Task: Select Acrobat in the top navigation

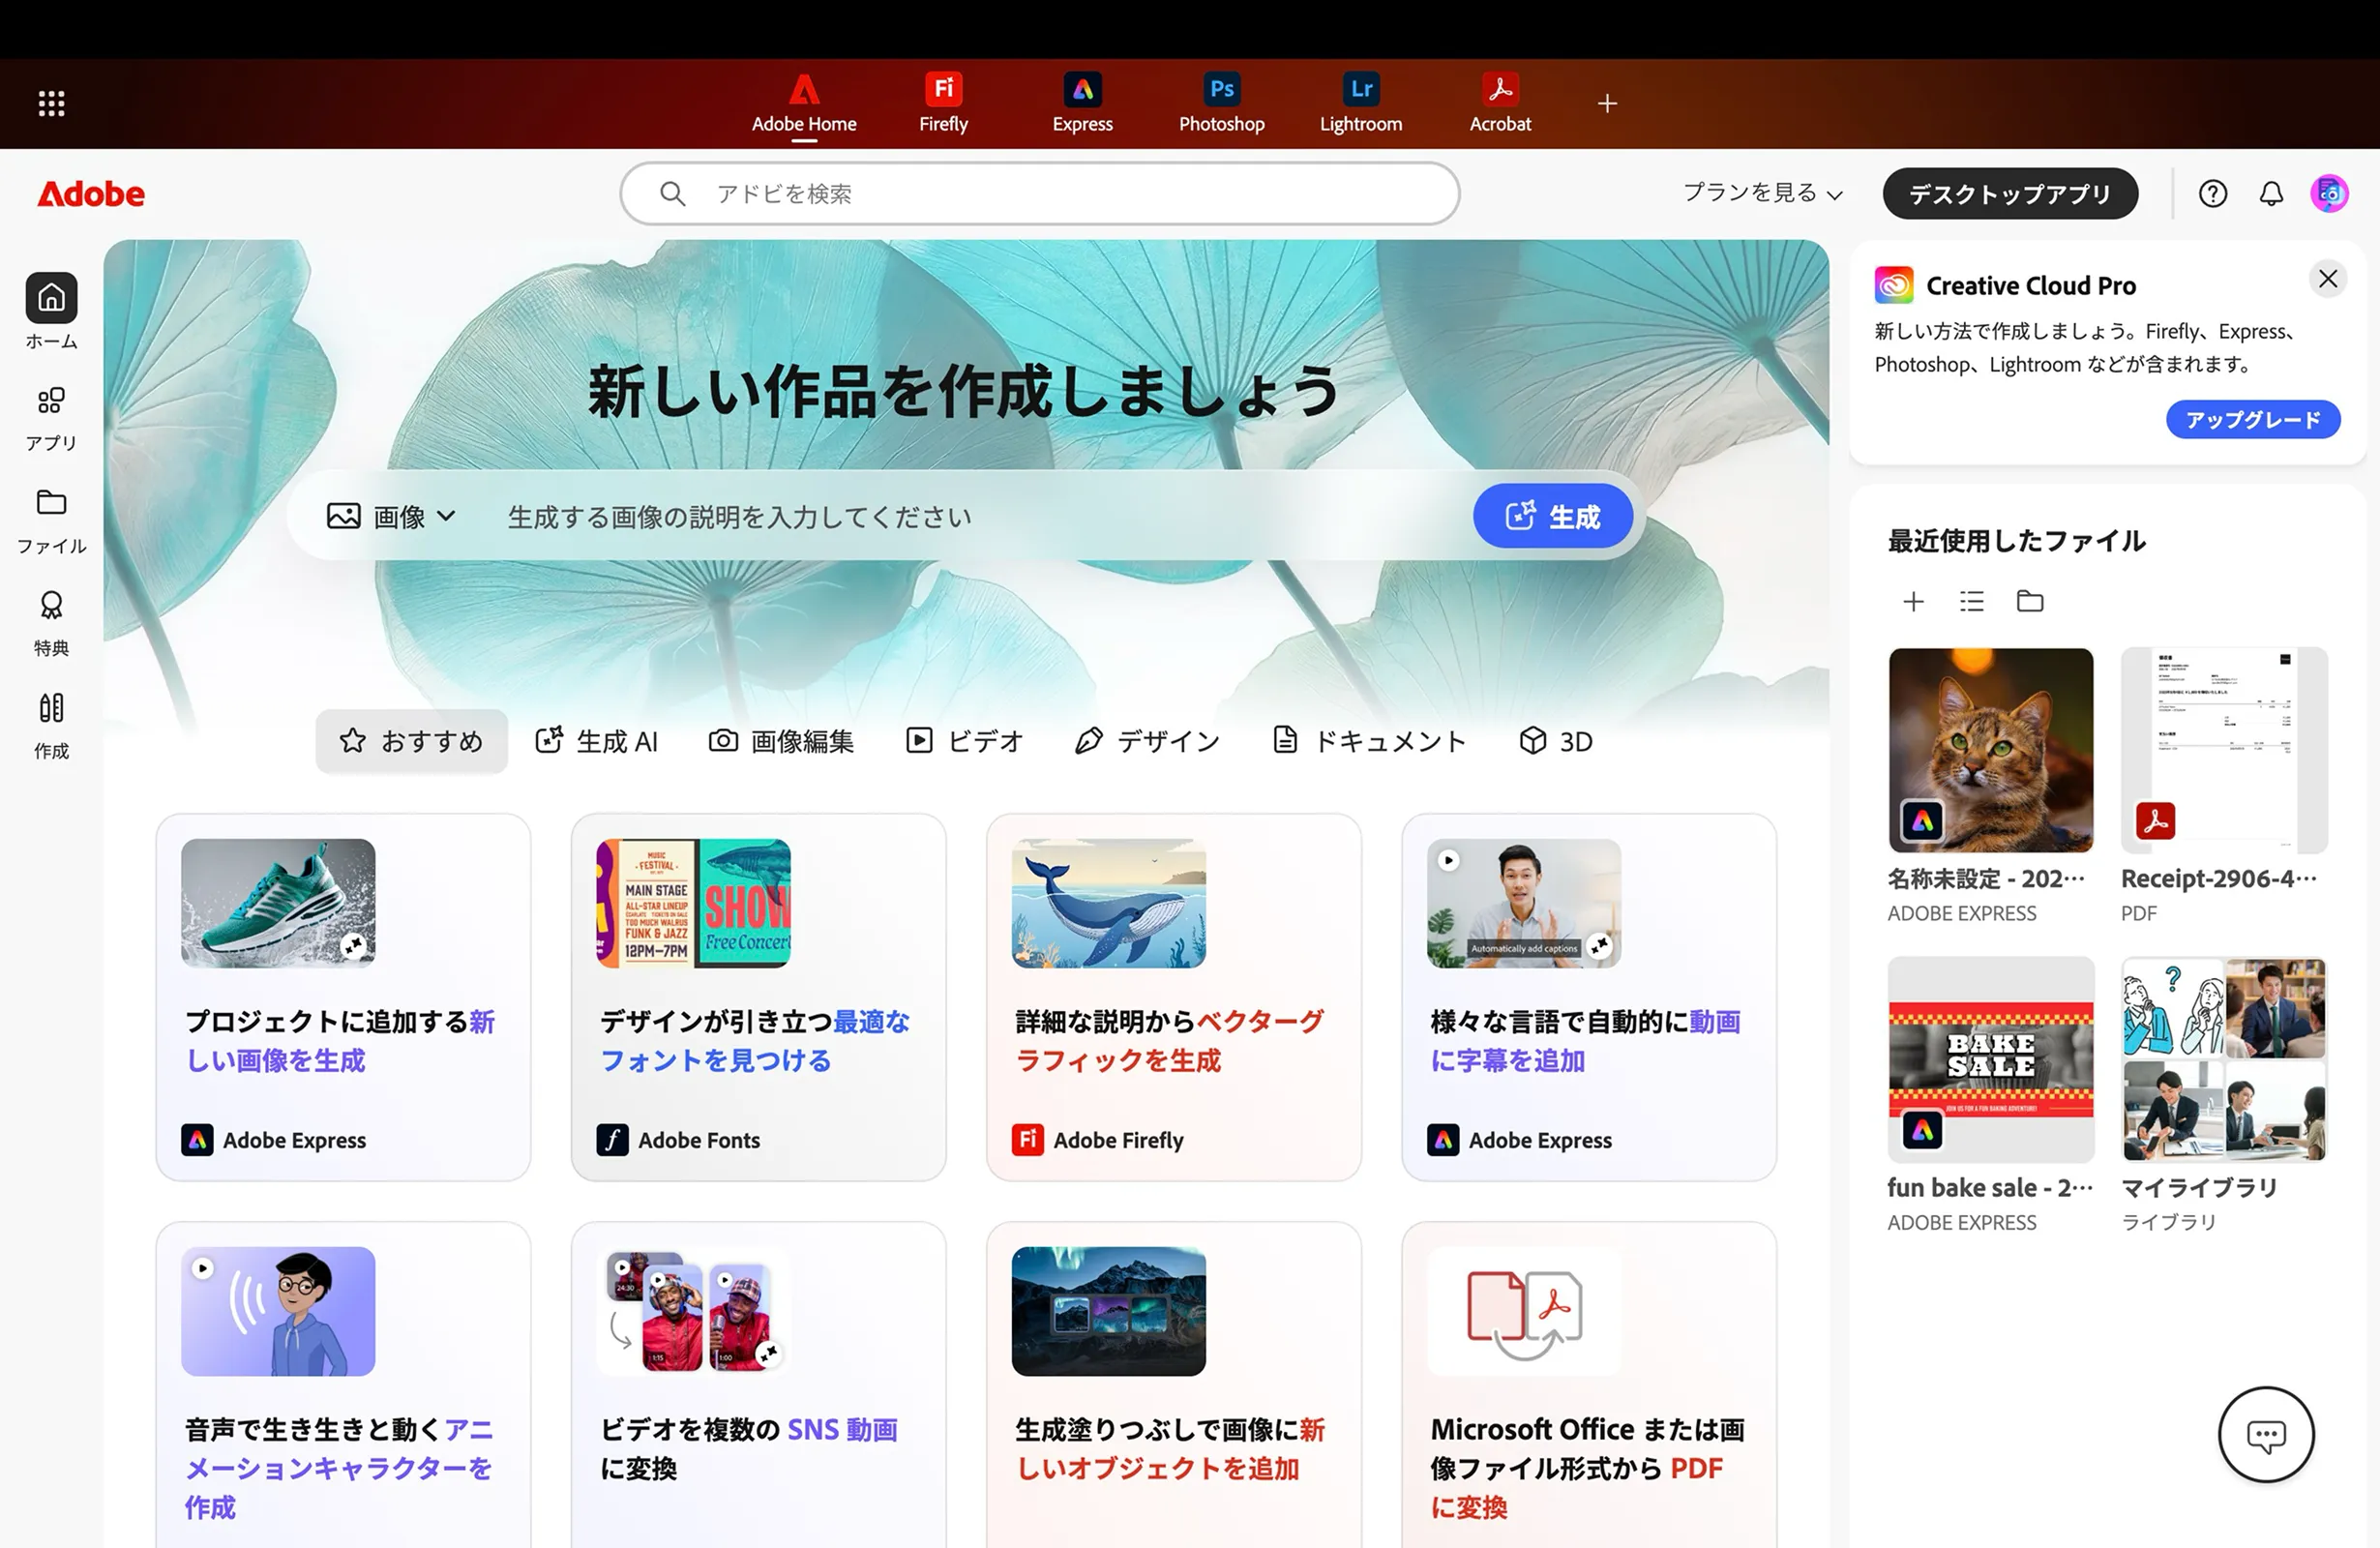Action: click(1499, 103)
